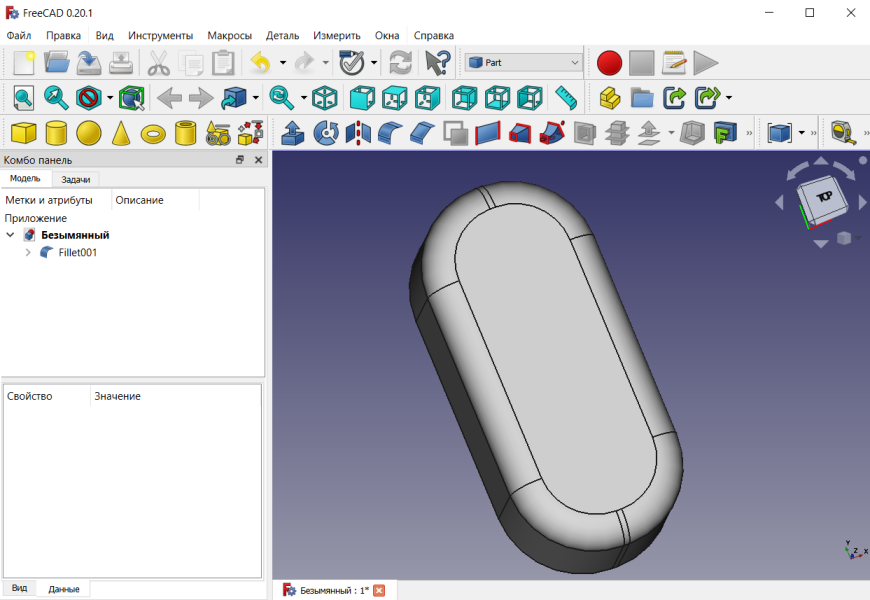Create a solid box primitive
The width and height of the screenshot is (870, 600).
coord(24,133)
